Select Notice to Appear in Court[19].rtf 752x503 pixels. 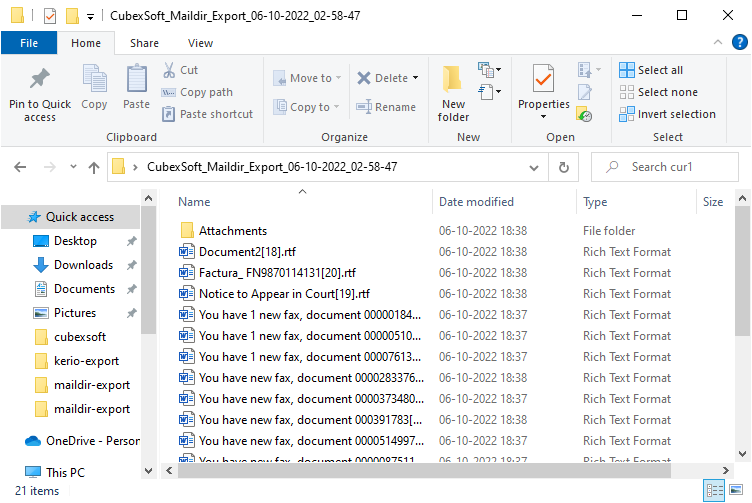pyautogui.click(x=284, y=294)
